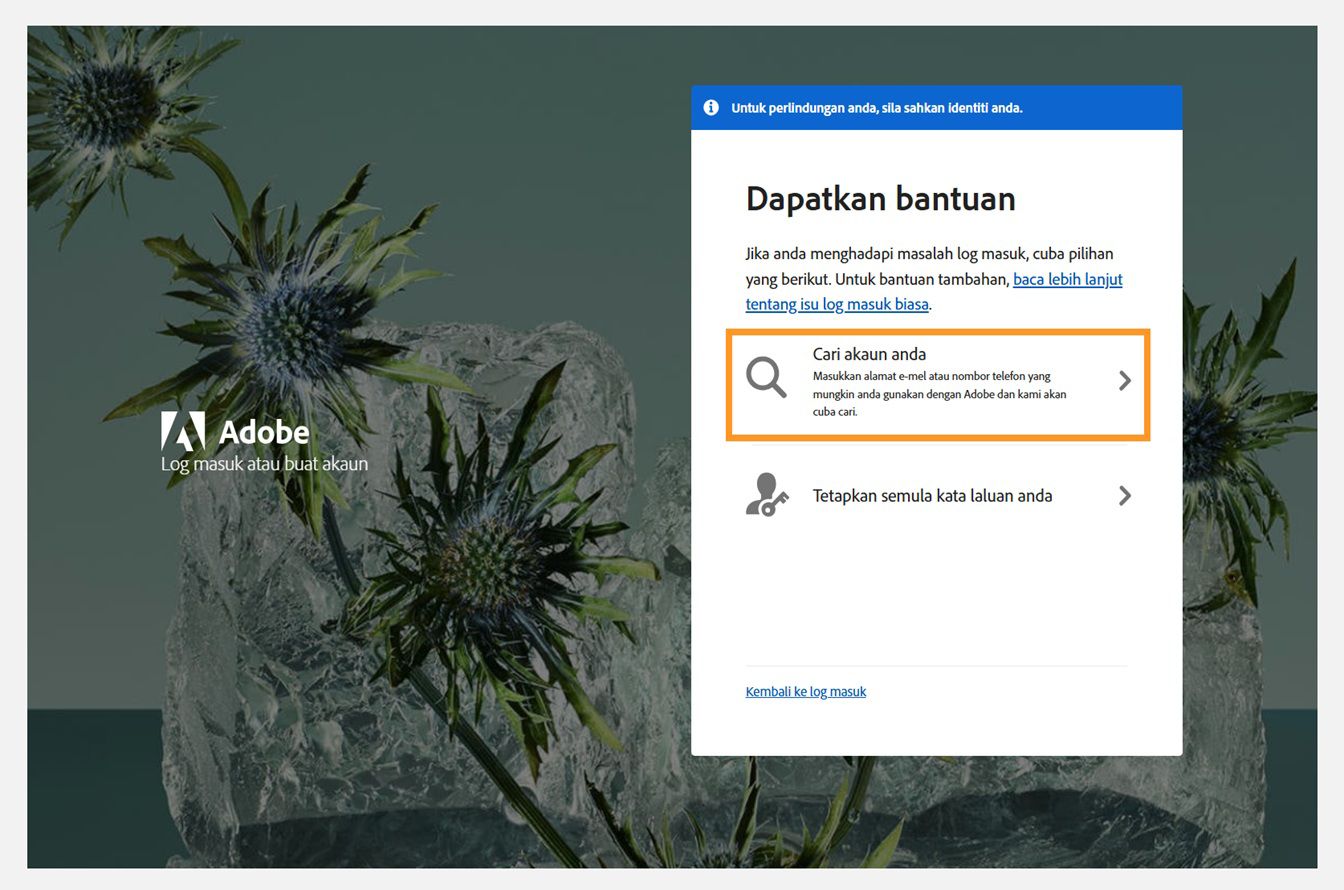Click the orange-highlighted account search card
Screen dimensions: 1344x890
[x=940, y=384]
